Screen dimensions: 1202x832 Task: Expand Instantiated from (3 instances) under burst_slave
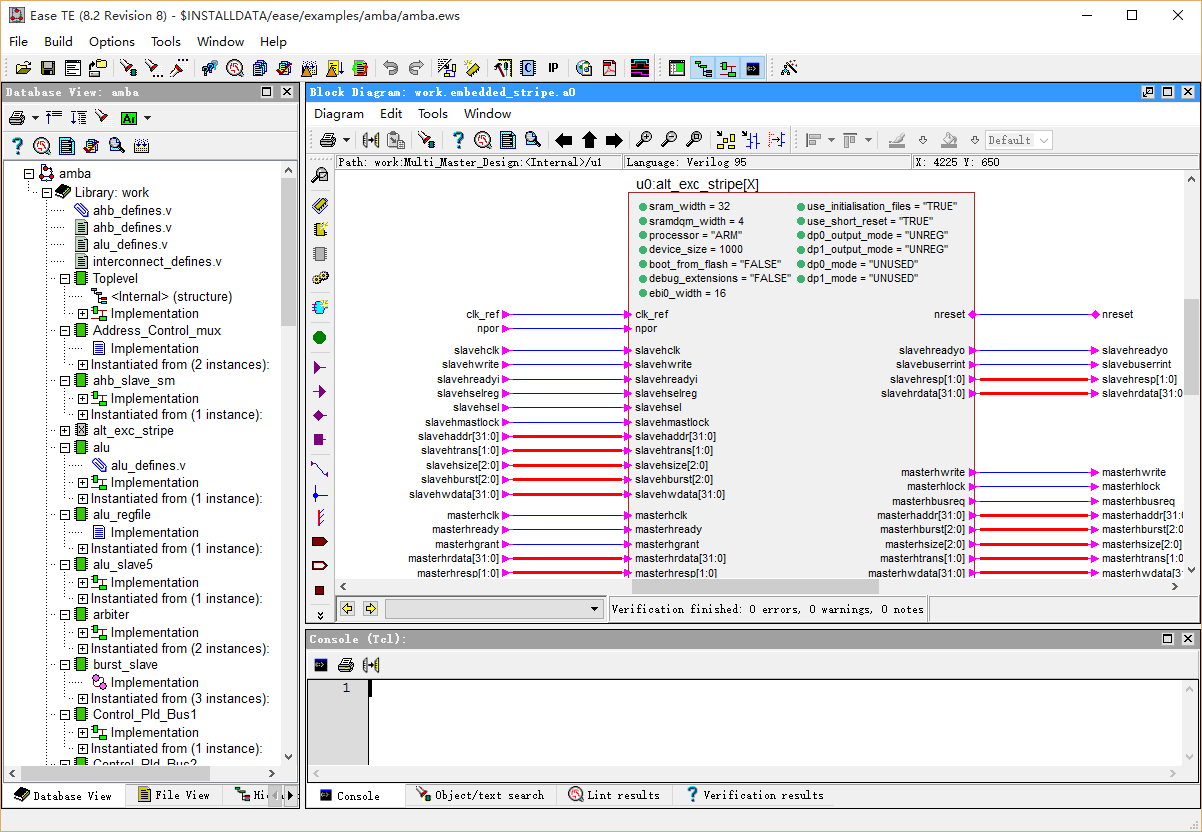pyautogui.click(x=83, y=699)
